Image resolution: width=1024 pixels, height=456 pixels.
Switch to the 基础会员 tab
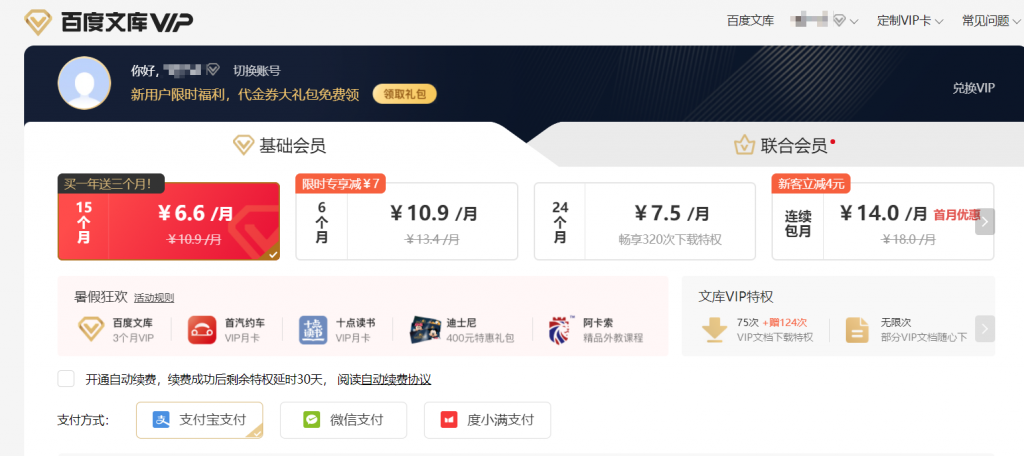click(280, 146)
